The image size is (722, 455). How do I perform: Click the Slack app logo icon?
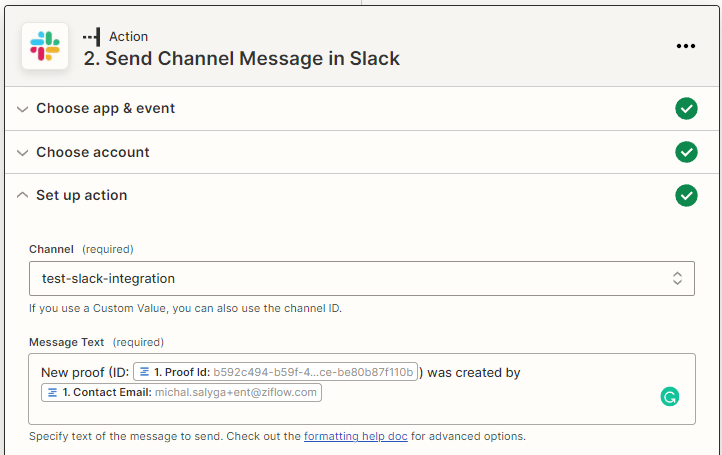coord(45,46)
